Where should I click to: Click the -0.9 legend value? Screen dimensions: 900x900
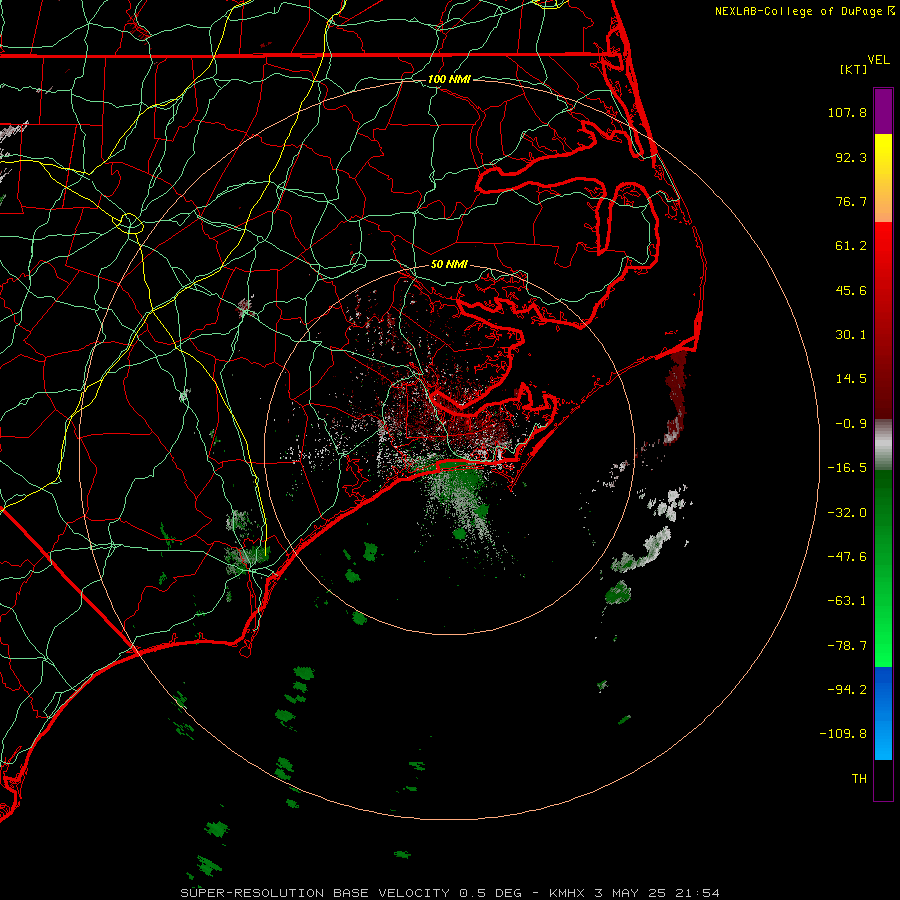click(x=851, y=424)
